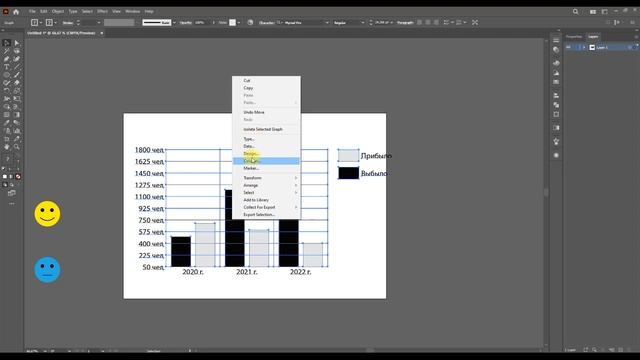
Task: Set paint mode to Color in toolbar
Action: pyautogui.click(x=5, y=177)
